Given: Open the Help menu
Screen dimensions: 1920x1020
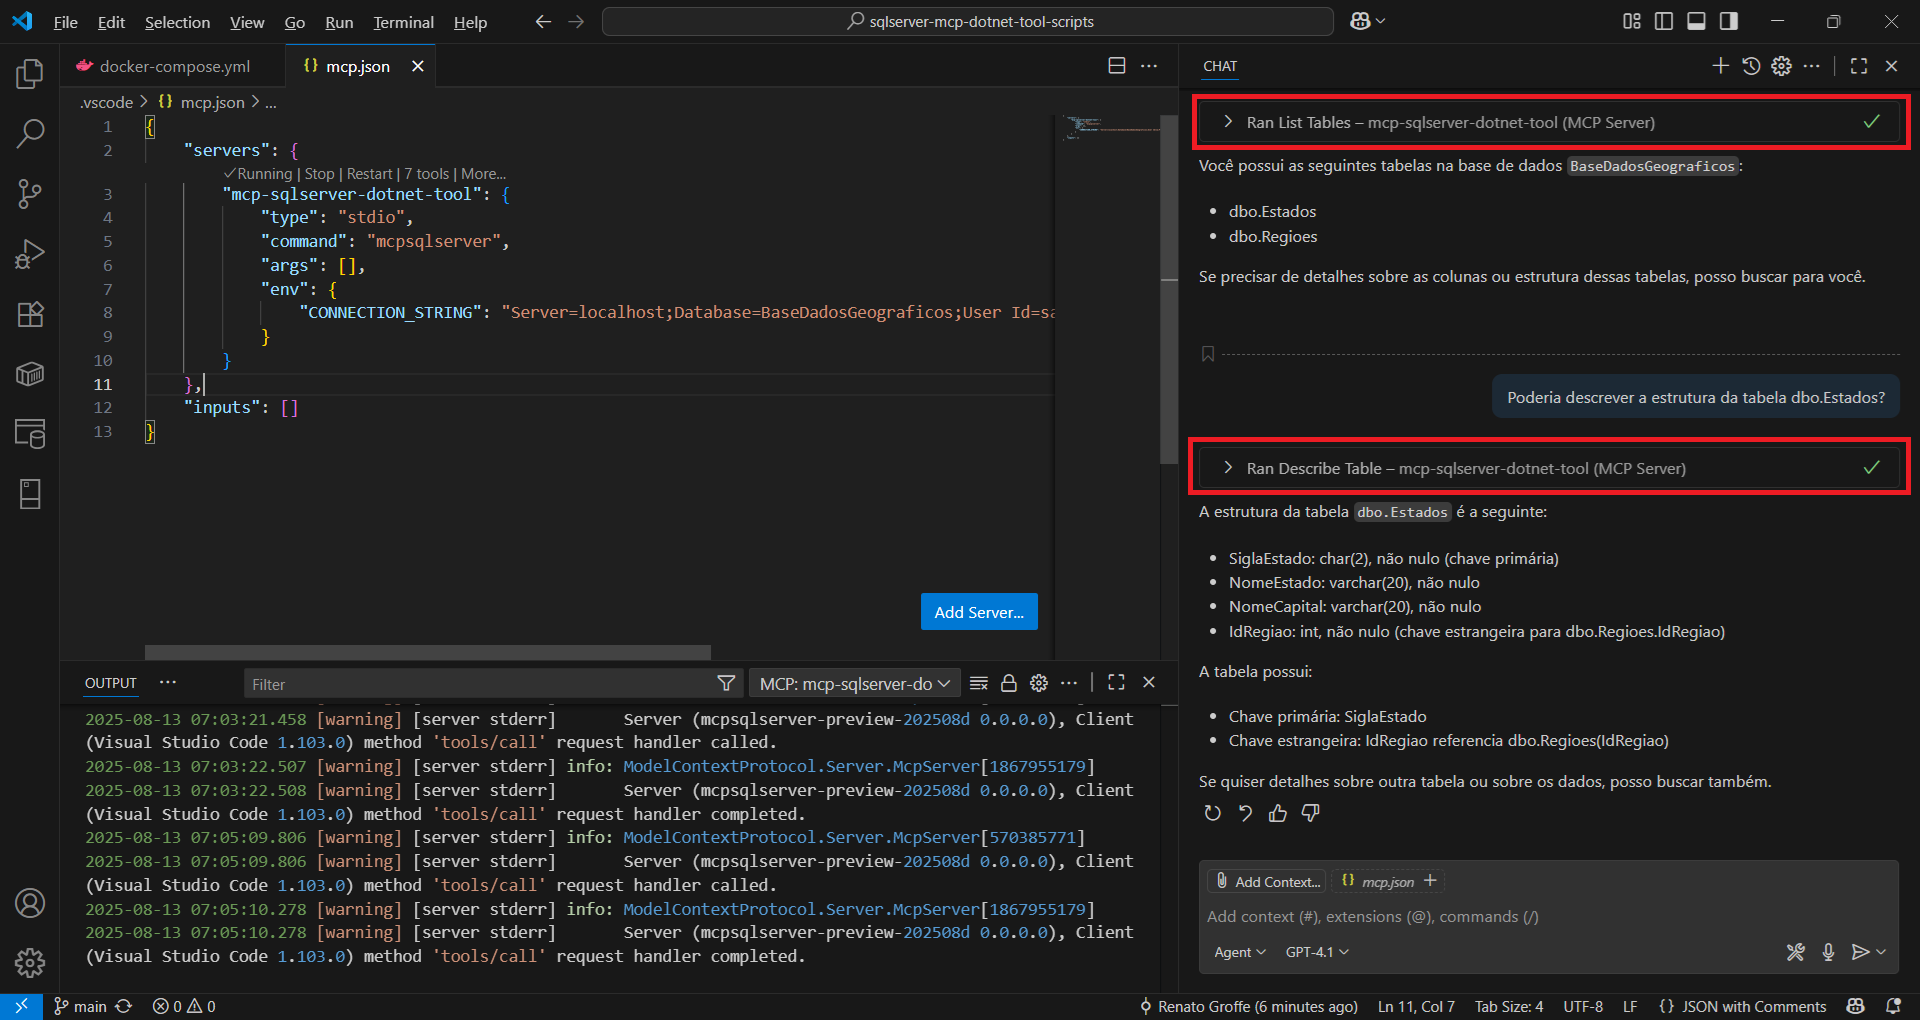Looking at the screenshot, I should (470, 22).
